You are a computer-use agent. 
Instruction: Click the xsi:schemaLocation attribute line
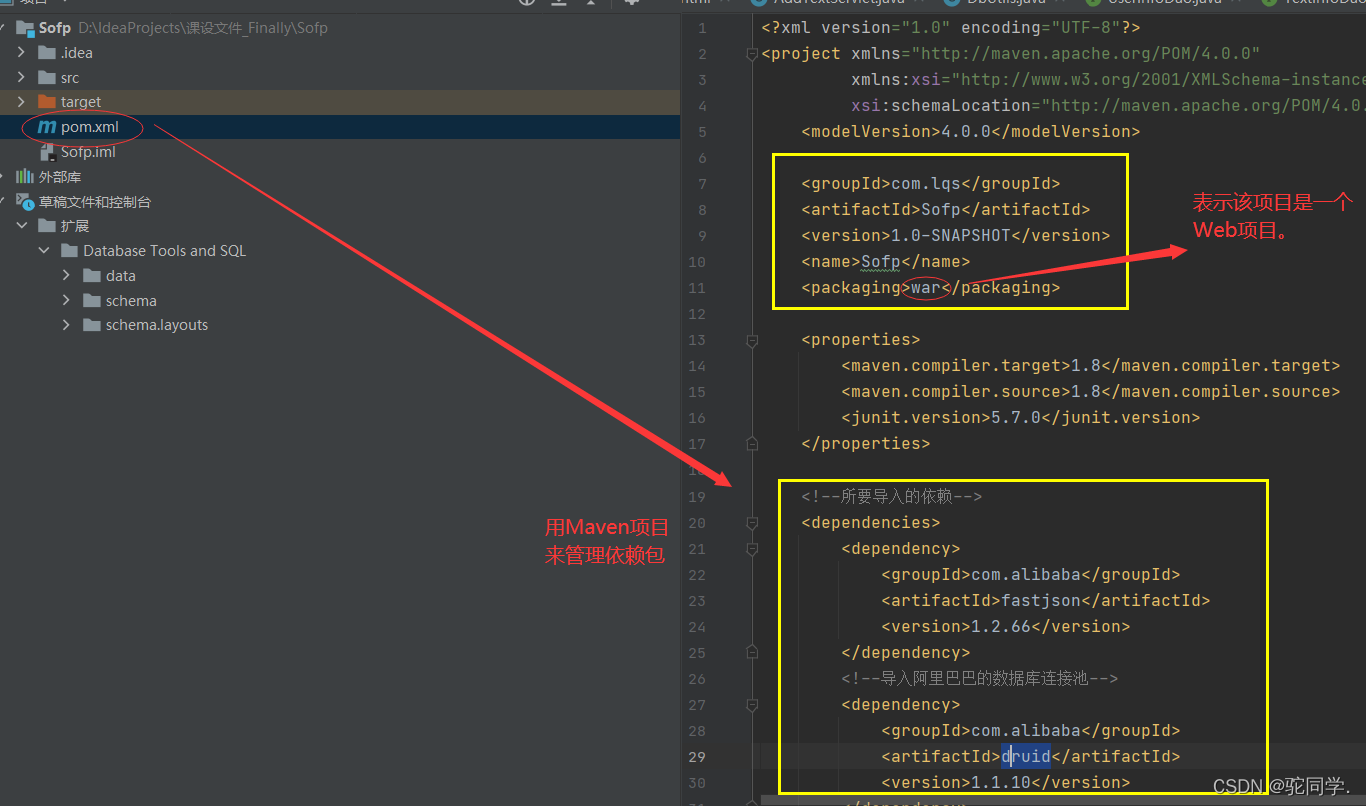[1108, 105]
